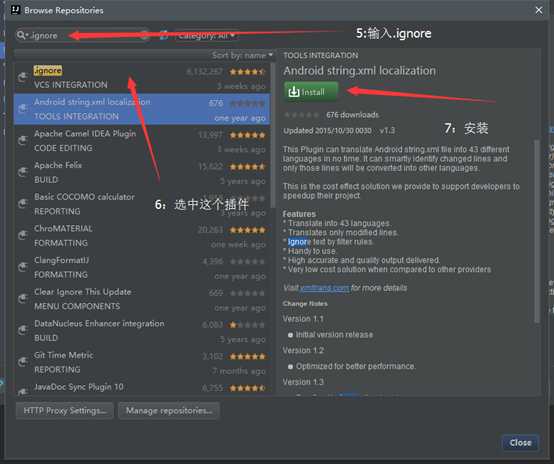
Task: Click the DataNucleus Enhancer plugin icon
Action: coord(23,330)
